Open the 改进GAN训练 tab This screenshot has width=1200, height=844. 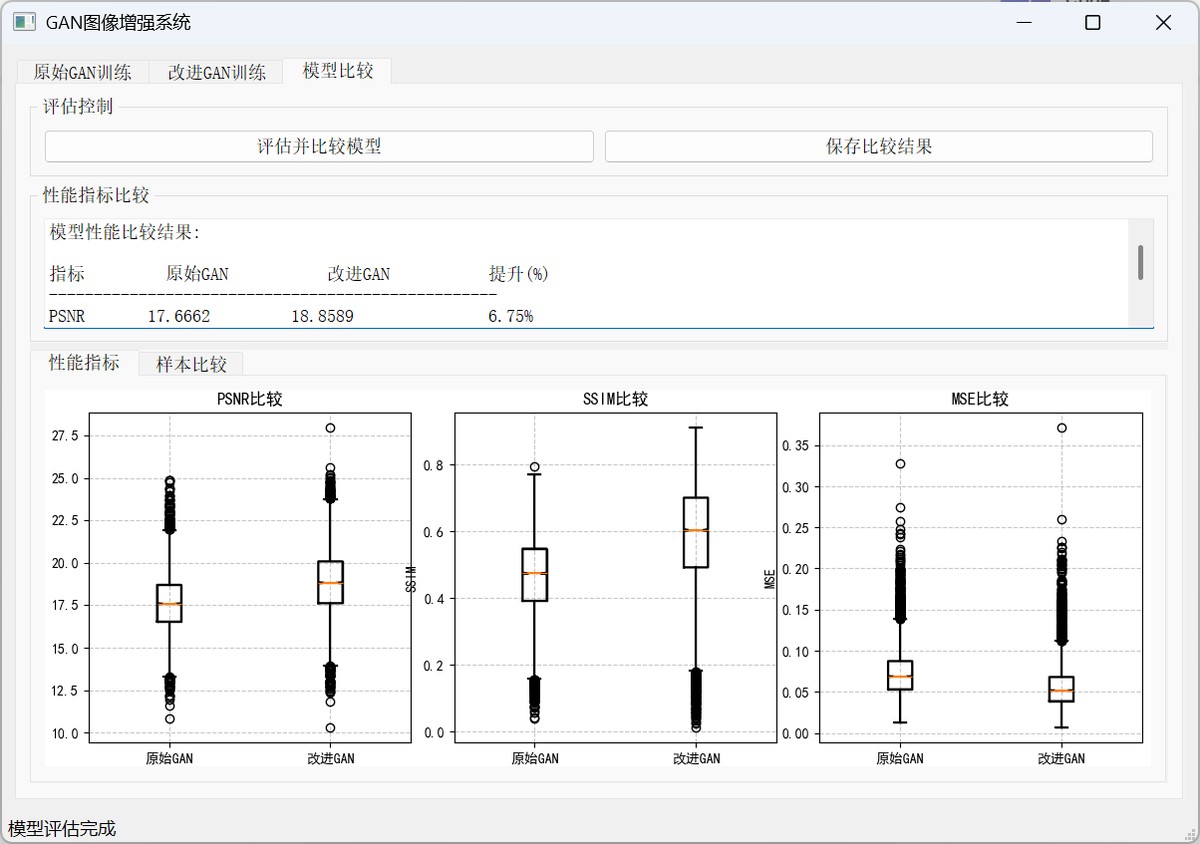(x=216, y=72)
